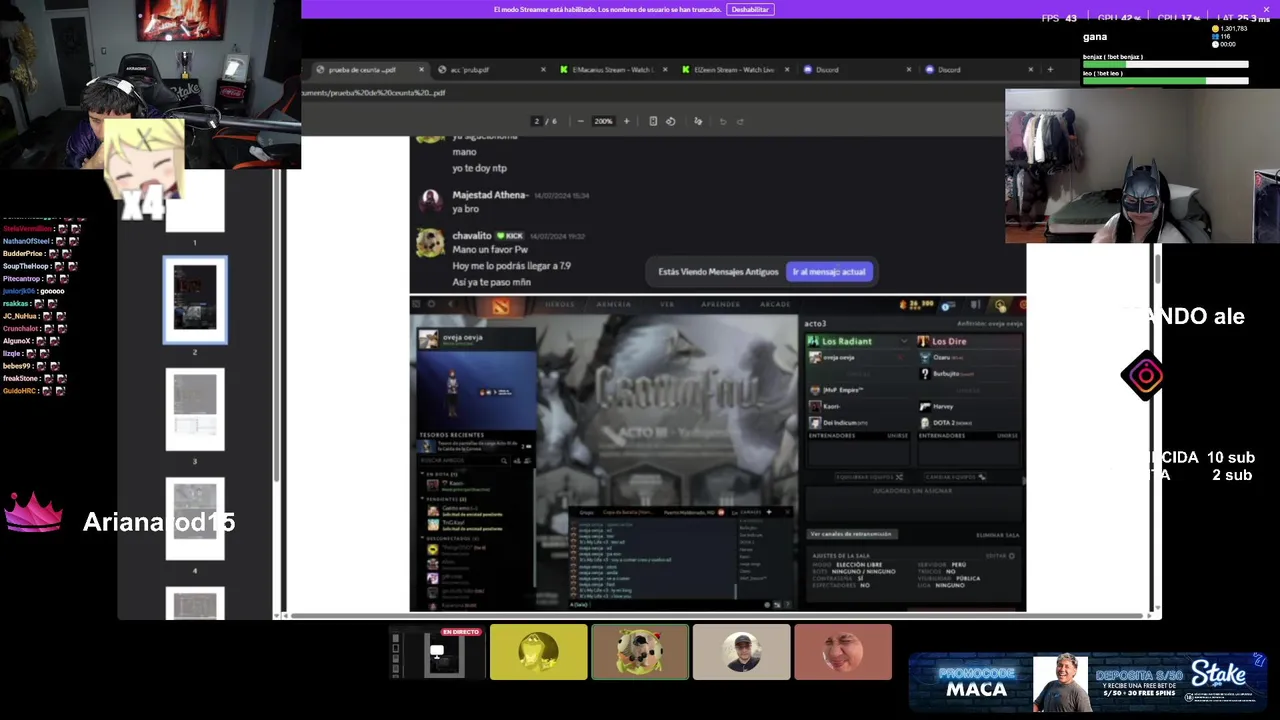This screenshot has height=720, width=1280.
Task: Rotate the PDF page using rotate icon
Action: 671,121
